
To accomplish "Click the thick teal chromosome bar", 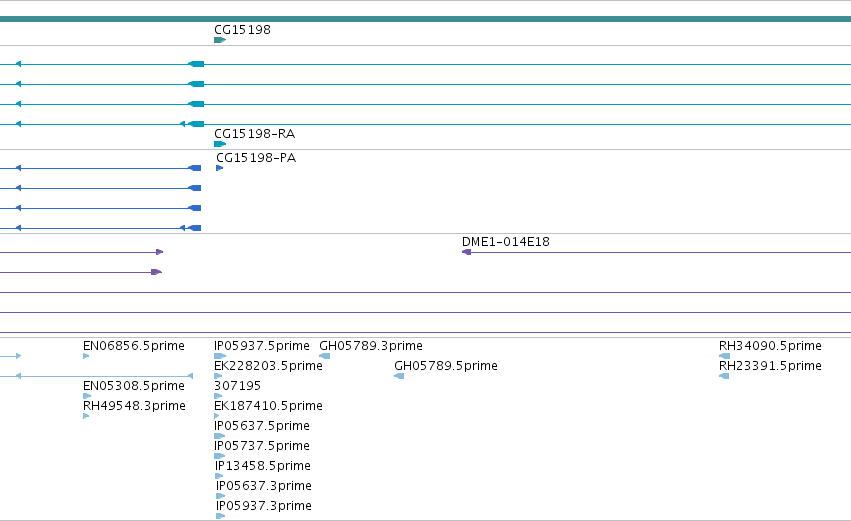I will [426, 19].
